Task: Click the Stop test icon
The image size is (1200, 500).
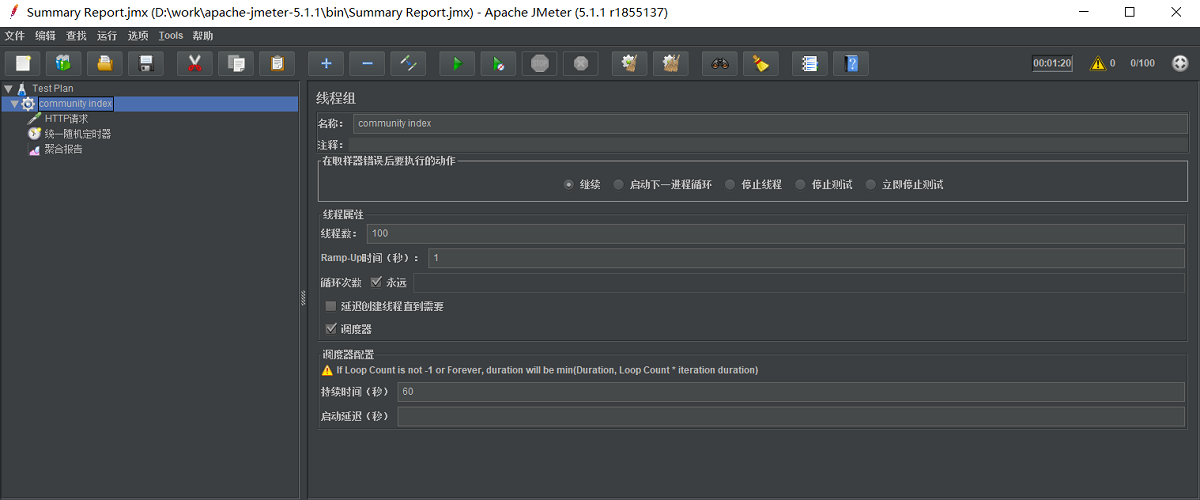Action: click(539, 63)
